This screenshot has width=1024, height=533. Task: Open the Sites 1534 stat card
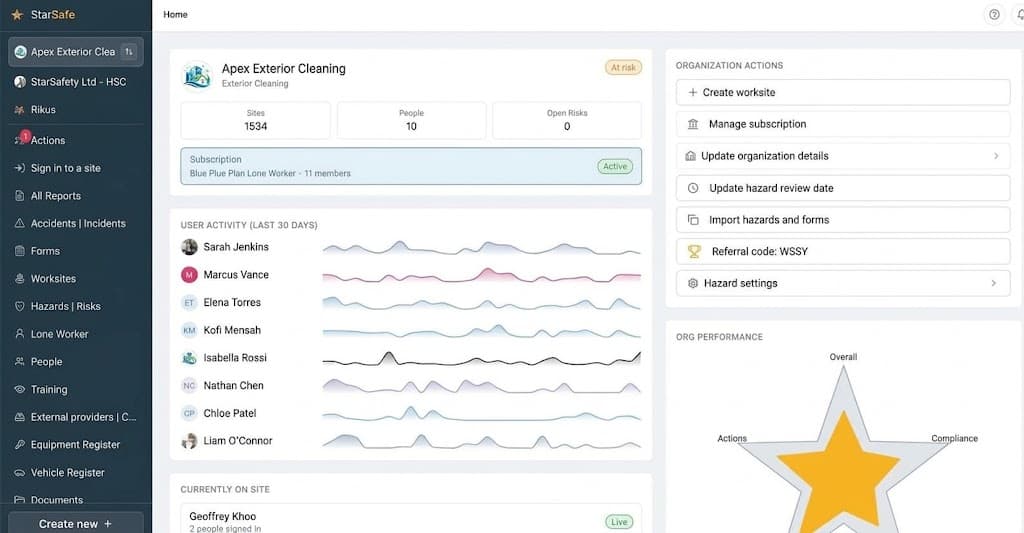(255, 120)
